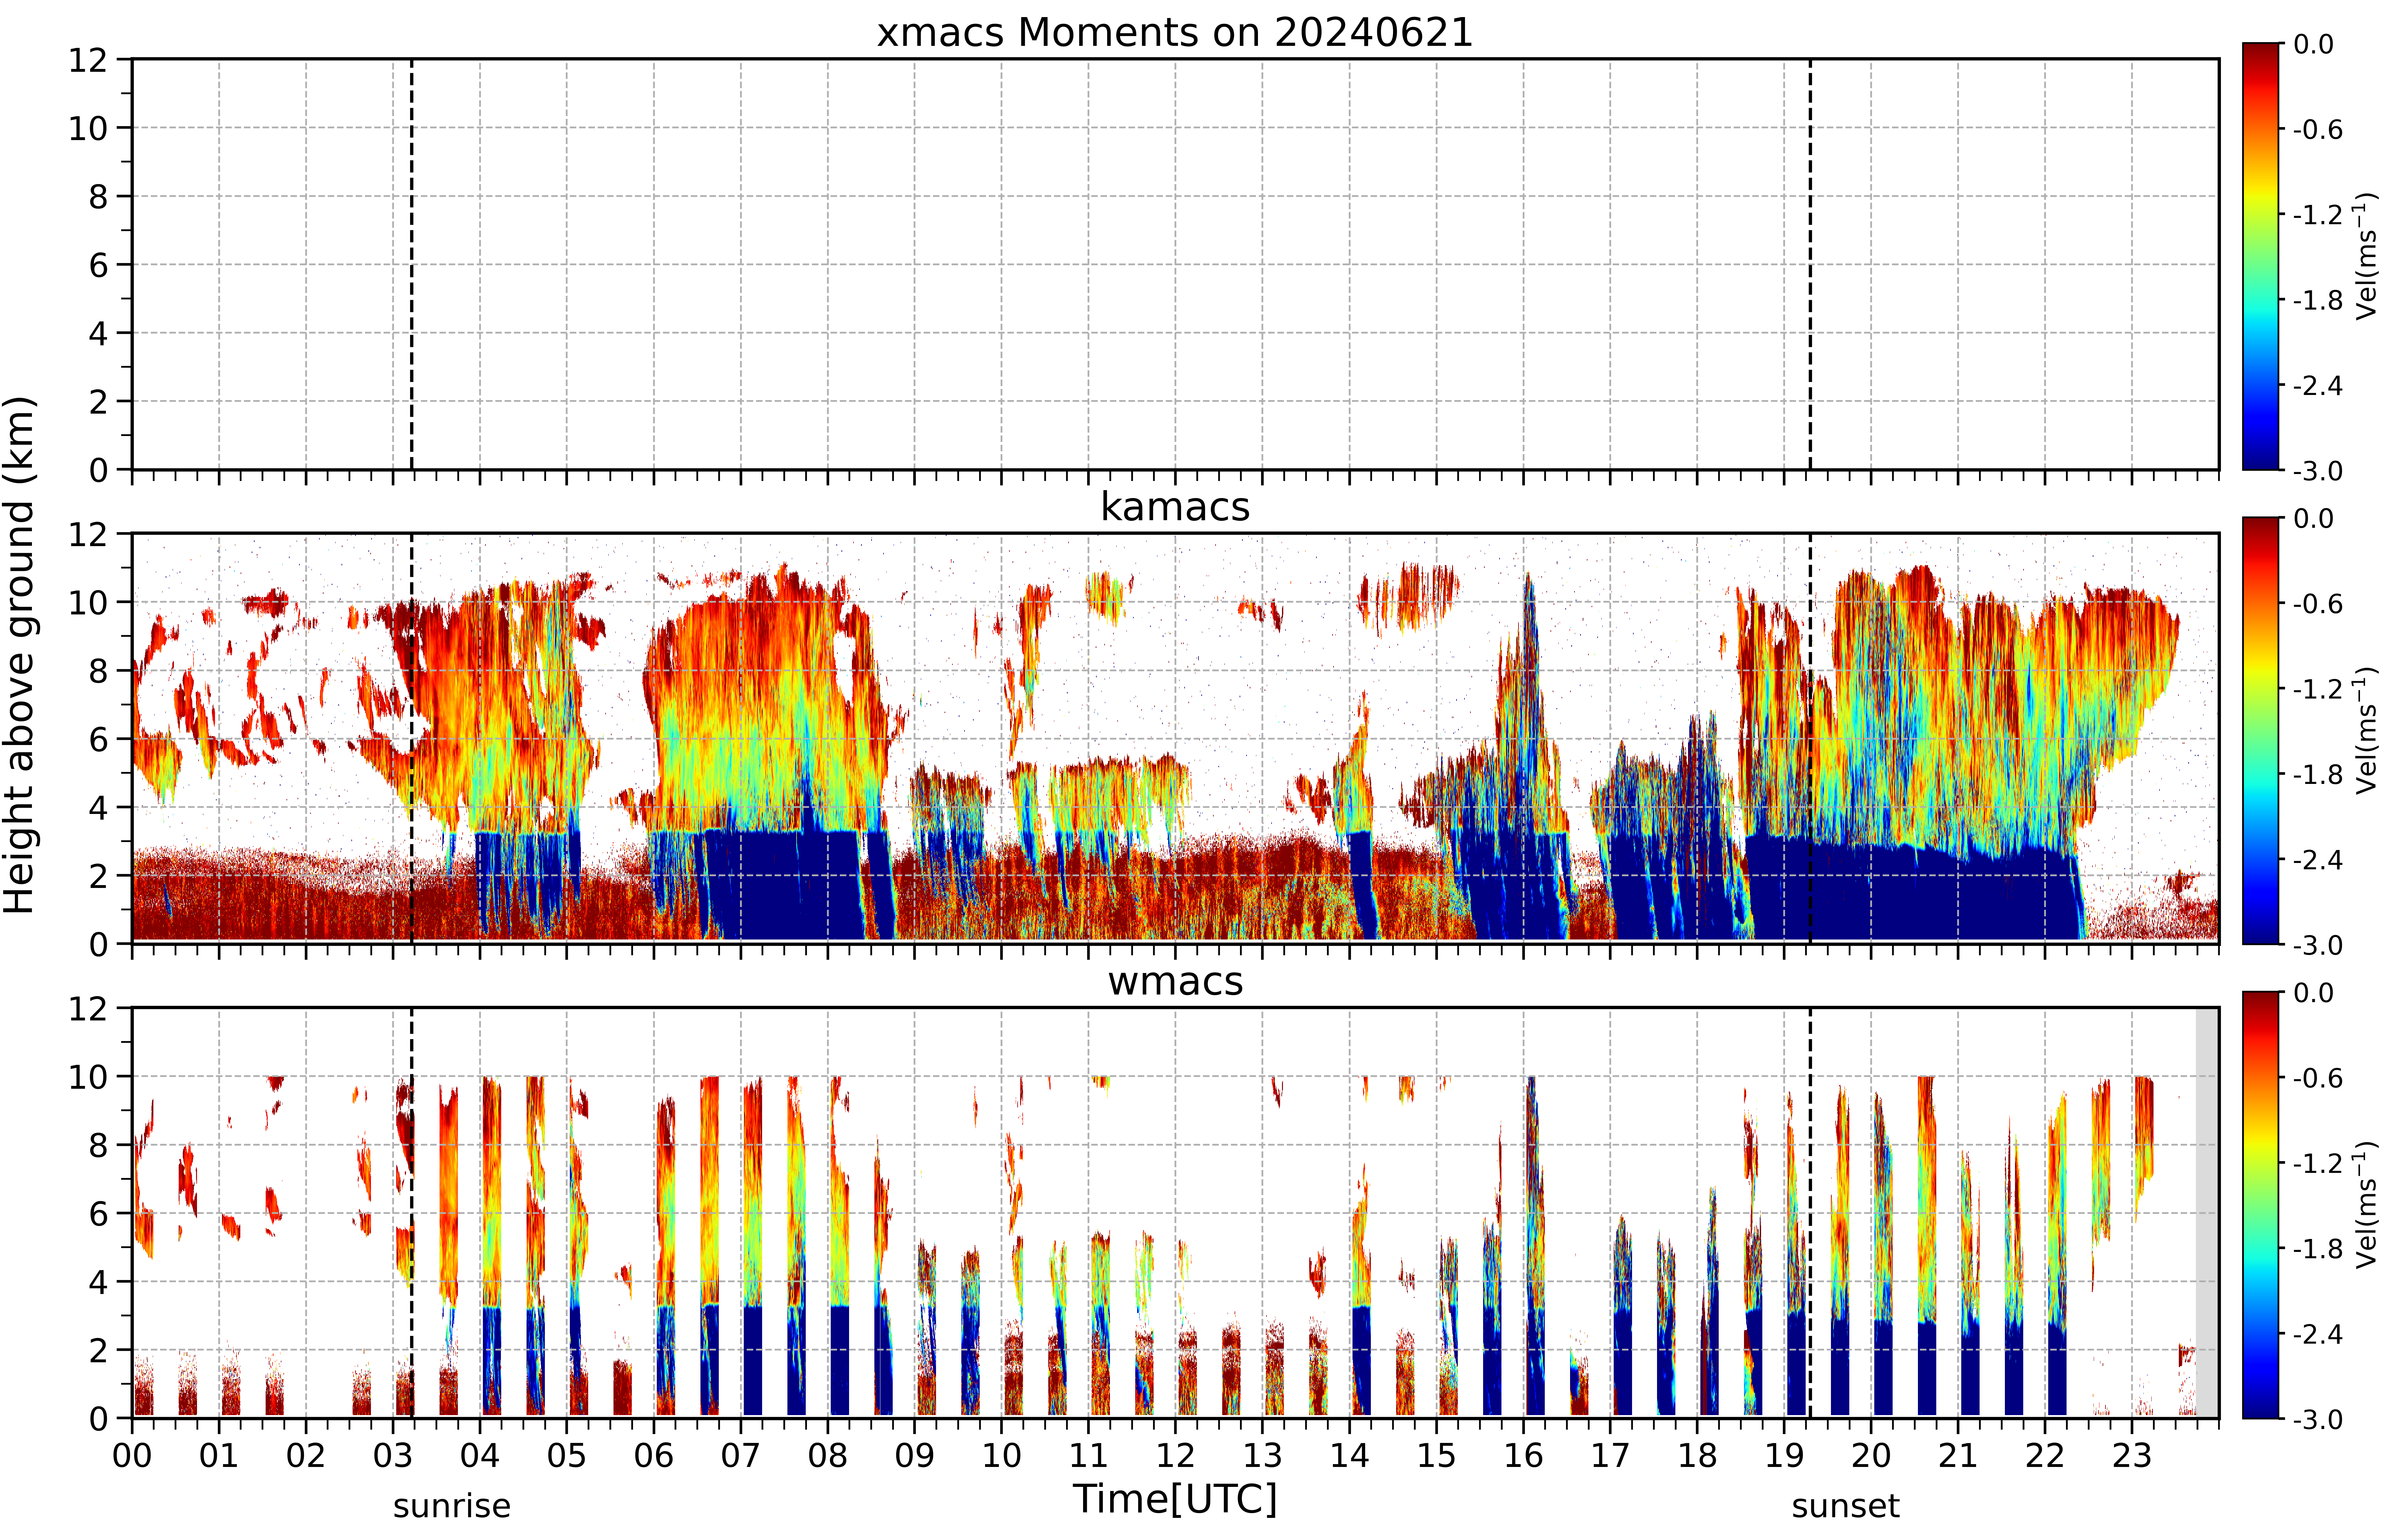Screen dimensions: 2397x1540
Task: Click the "xmacs Moments on 20240621" title
Action: (x=1175, y=33)
